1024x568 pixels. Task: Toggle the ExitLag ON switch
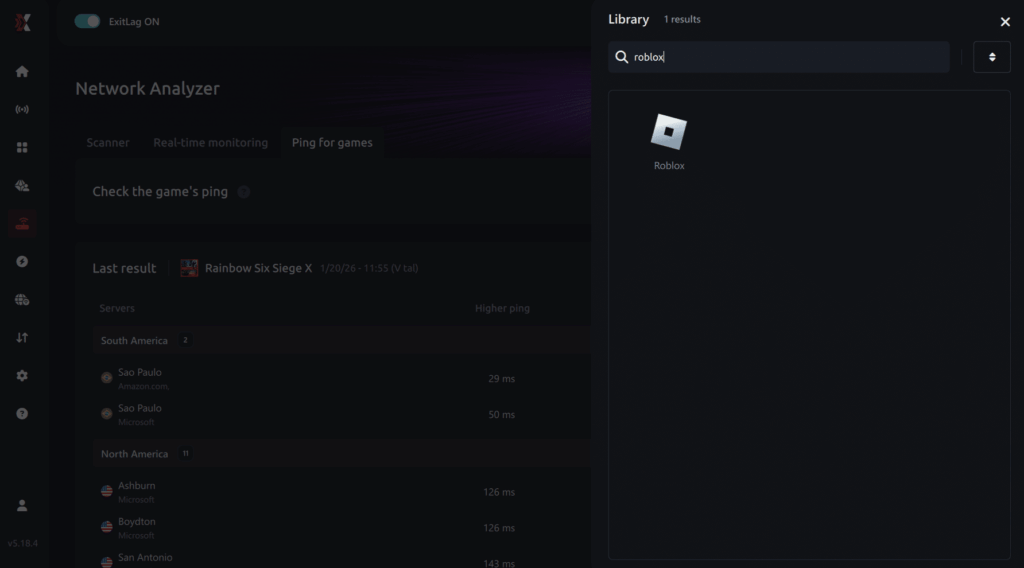pyautogui.click(x=87, y=21)
